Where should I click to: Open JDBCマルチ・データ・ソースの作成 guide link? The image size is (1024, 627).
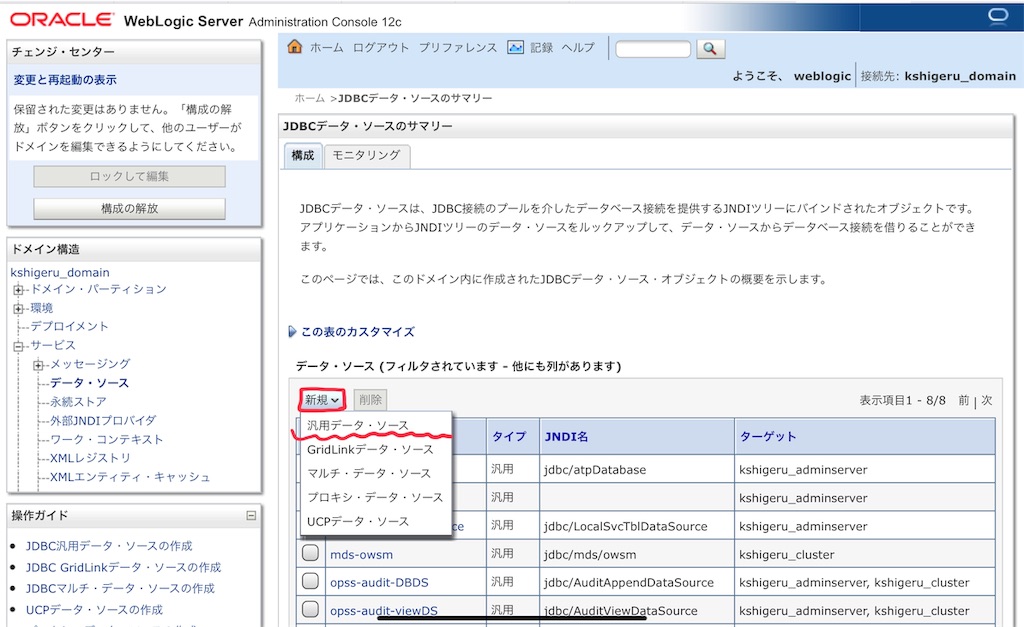coord(120,588)
